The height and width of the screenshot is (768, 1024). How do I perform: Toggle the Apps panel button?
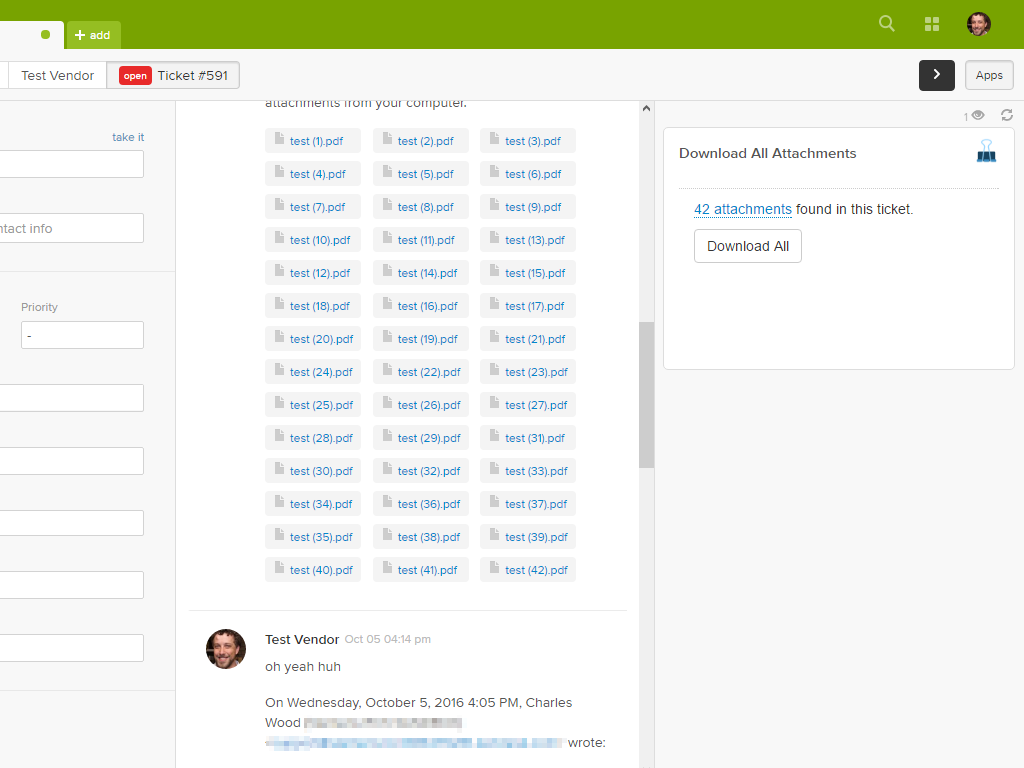coord(989,75)
